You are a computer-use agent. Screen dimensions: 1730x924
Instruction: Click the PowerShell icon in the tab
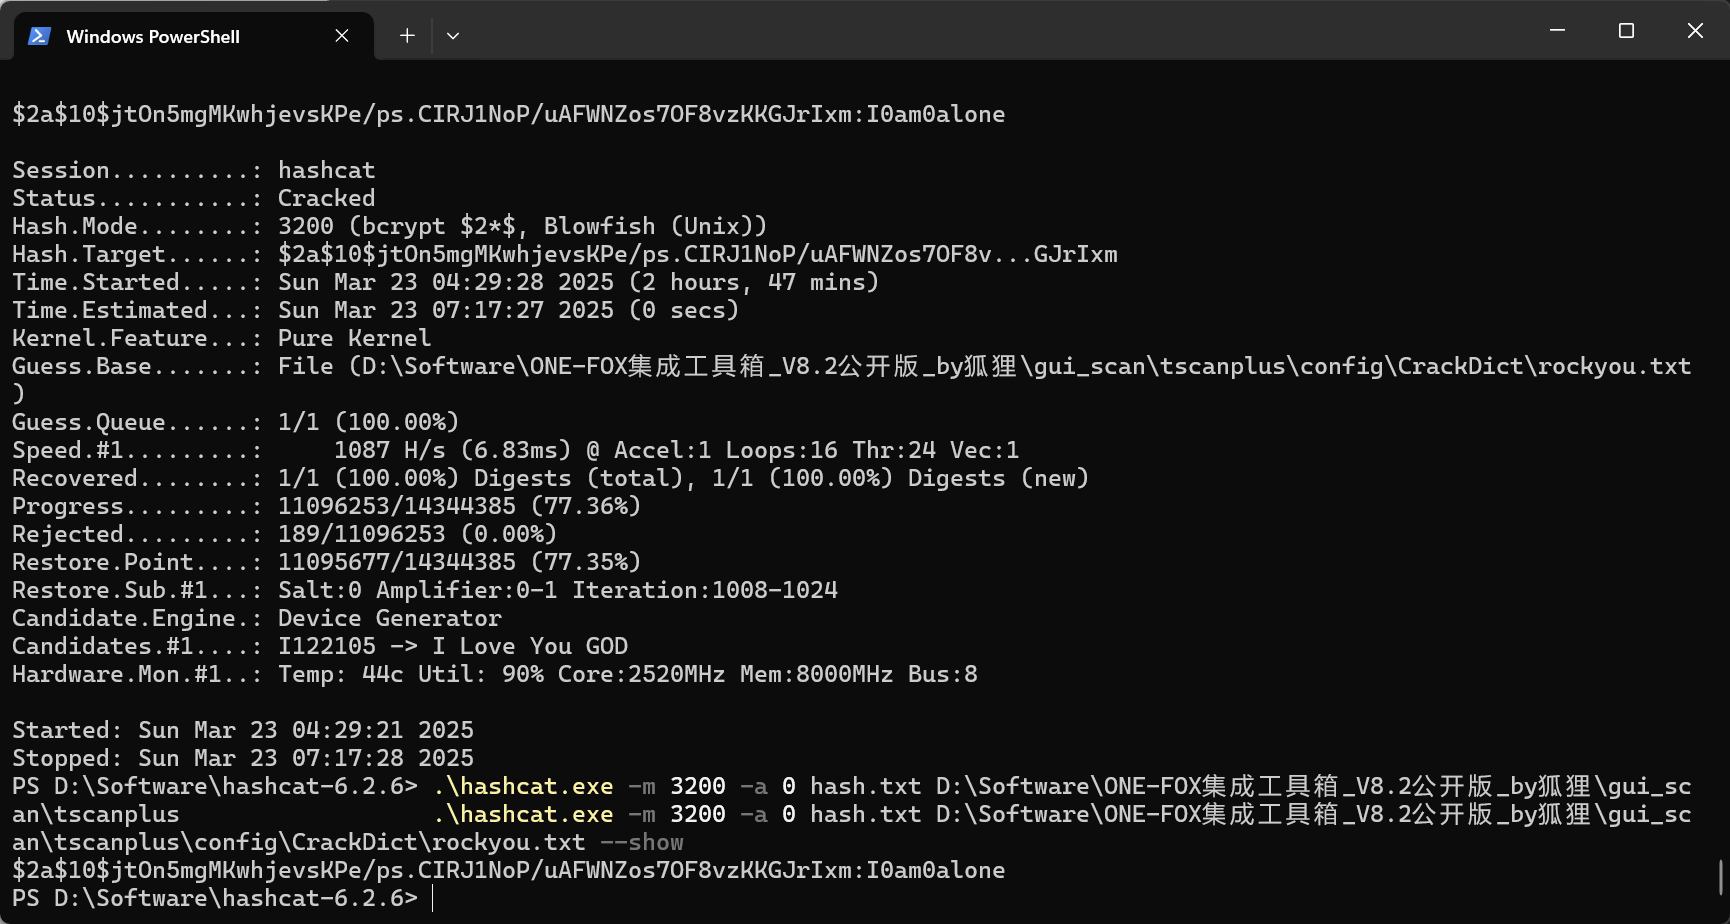tap(39, 36)
